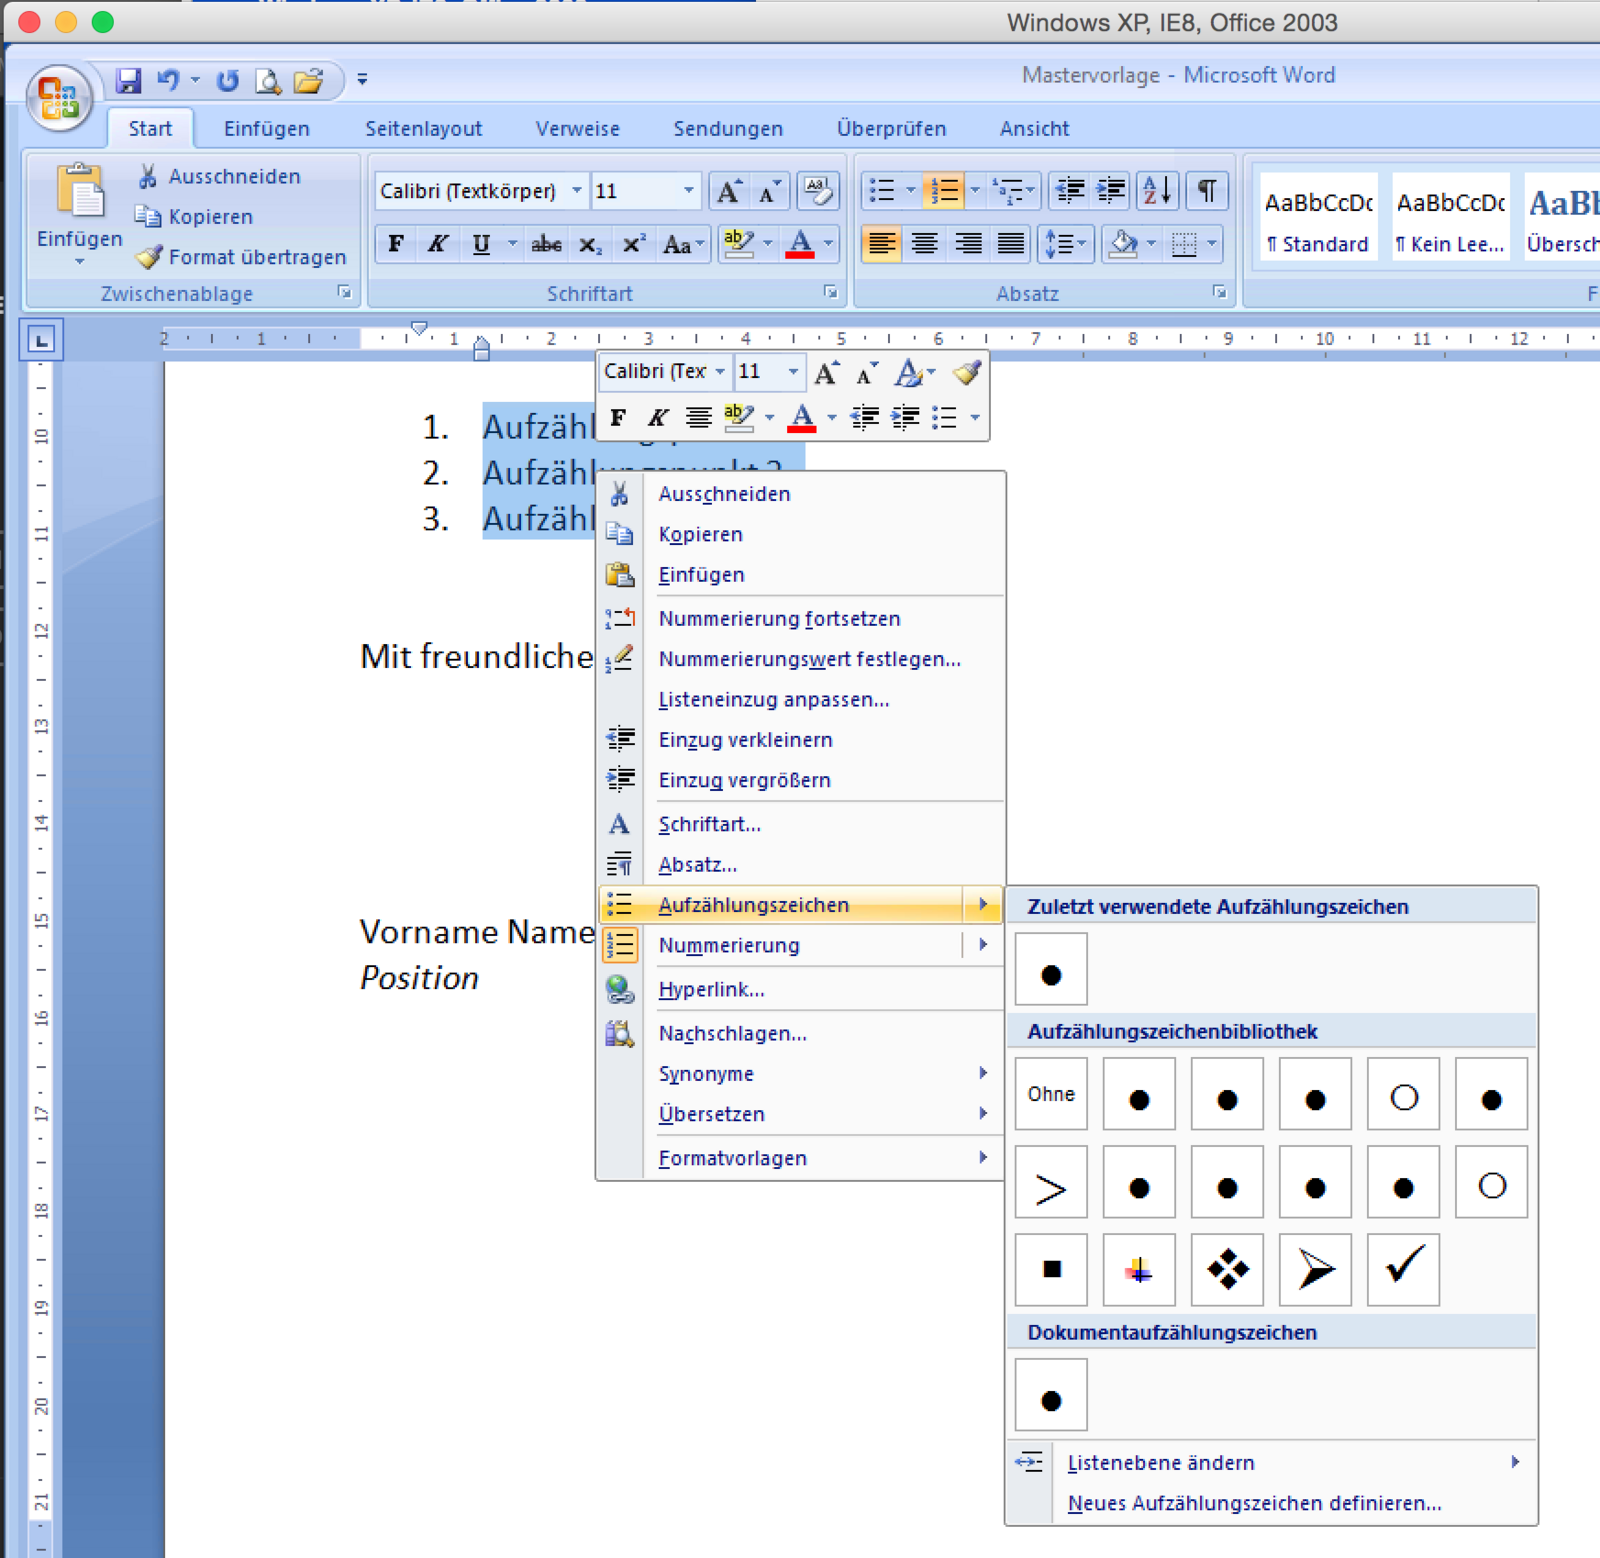This screenshot has height=1558, width=1600.
Task: Click the red font color button in ribbon
Action: [x=800, y=244]
